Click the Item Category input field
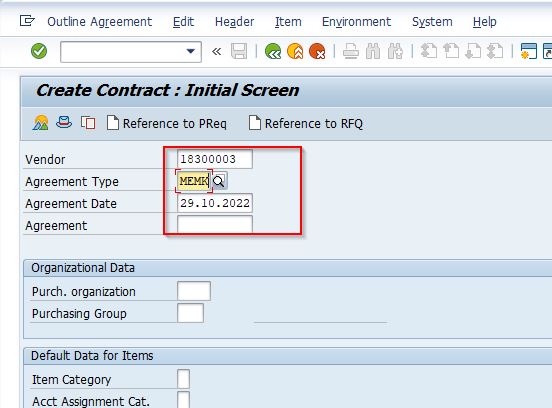Screen dimensions: 552x408 pos(183,379)
